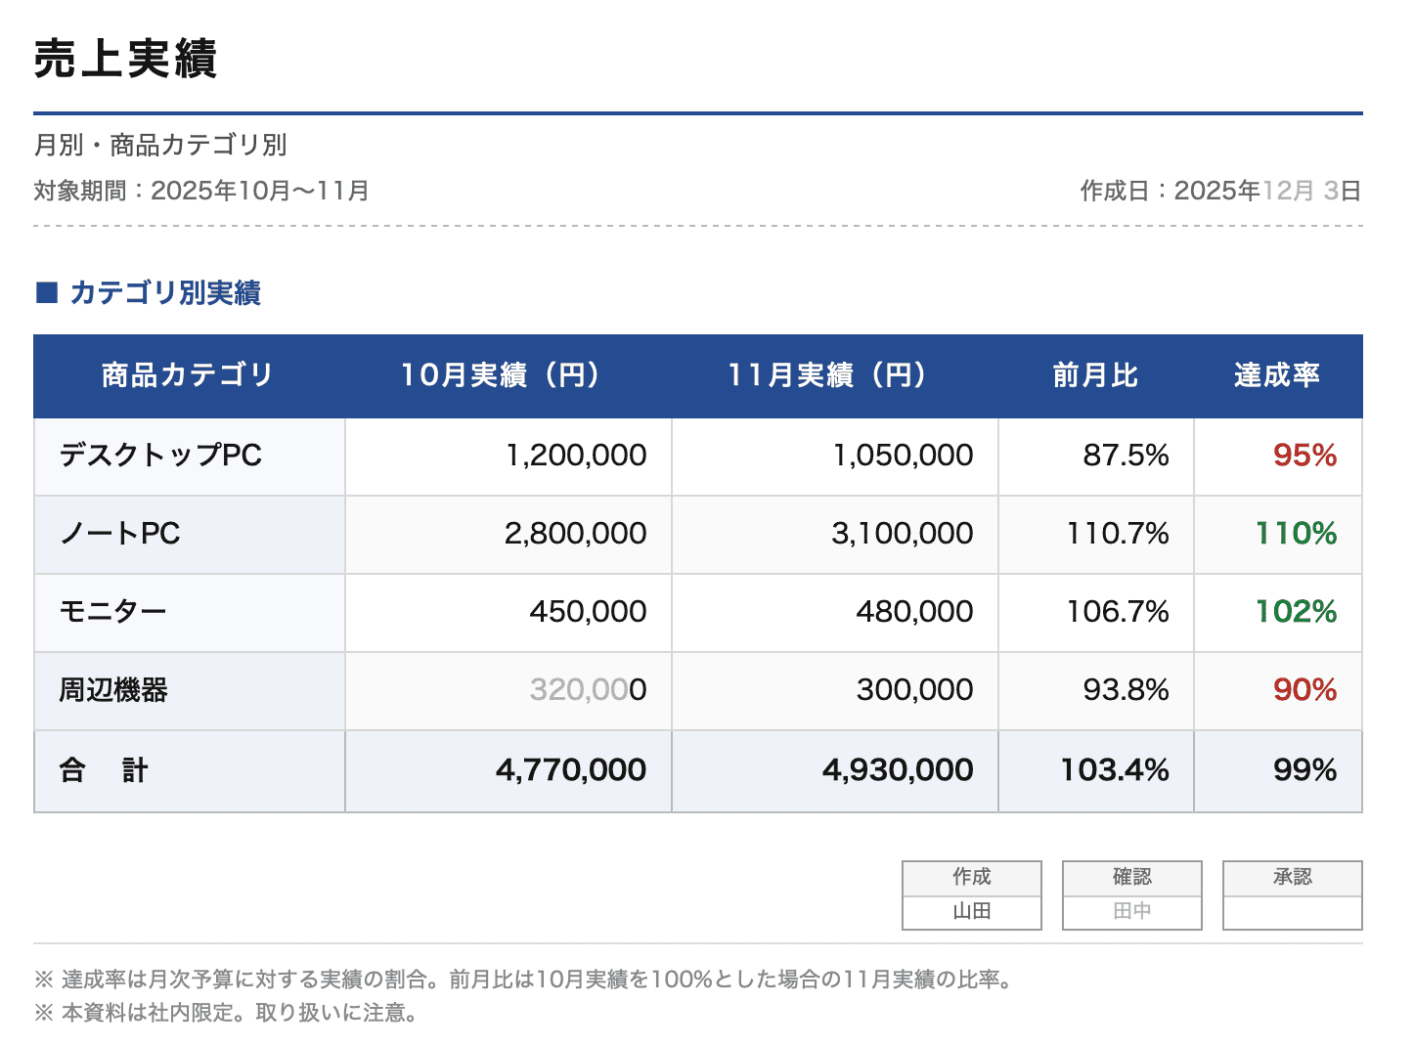Select the 達成率は月次予算 footnote line
Image resolution: width=1414 pixels, height=1046 pixels.
[x=527, y=979]
